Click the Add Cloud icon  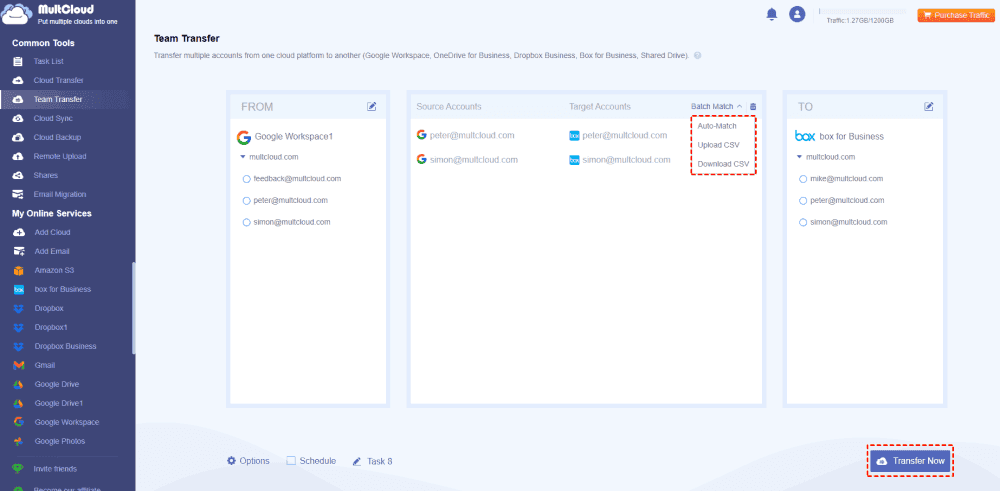(18, 233)
